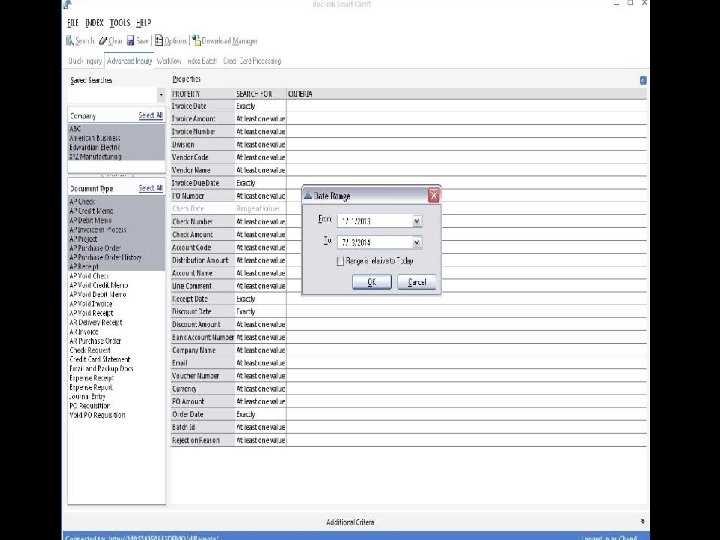
Task: Switch to the Index Batch tab
Action: coord(202,61)
